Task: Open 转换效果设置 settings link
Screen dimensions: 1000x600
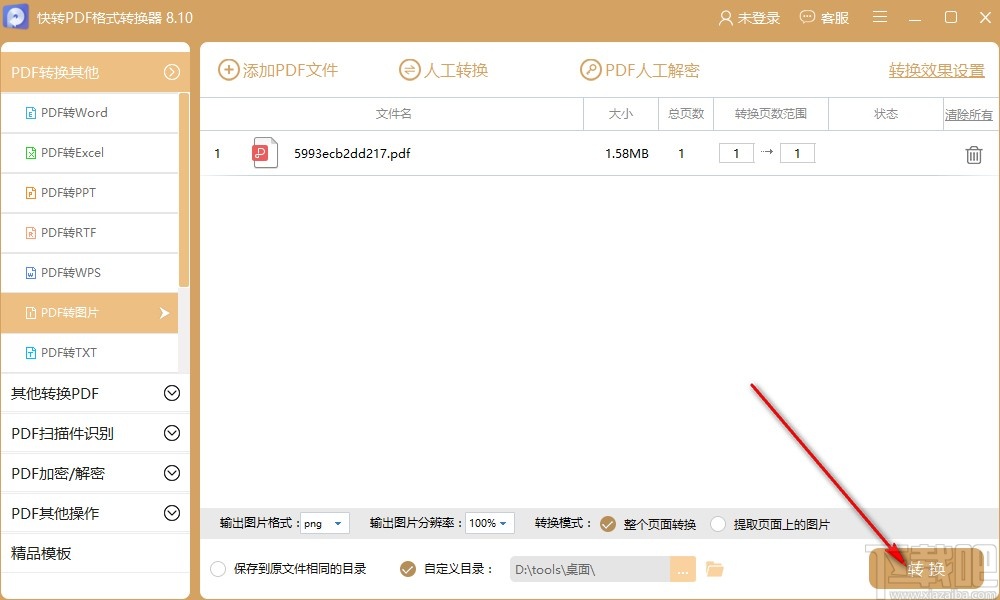Action: [x=934, y=71]
